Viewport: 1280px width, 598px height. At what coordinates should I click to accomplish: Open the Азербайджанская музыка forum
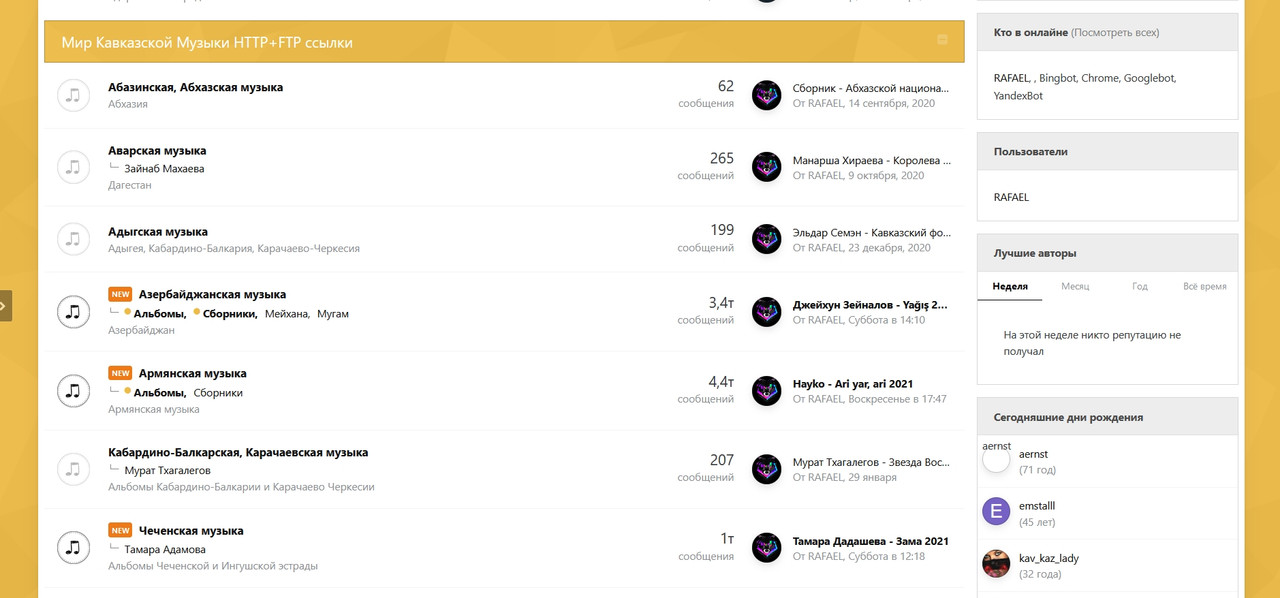(x=212, y=294)
